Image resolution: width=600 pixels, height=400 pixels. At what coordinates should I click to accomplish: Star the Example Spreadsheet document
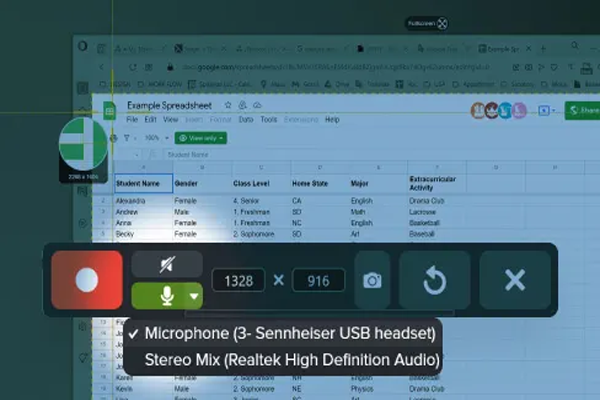(x=228, y=105)
